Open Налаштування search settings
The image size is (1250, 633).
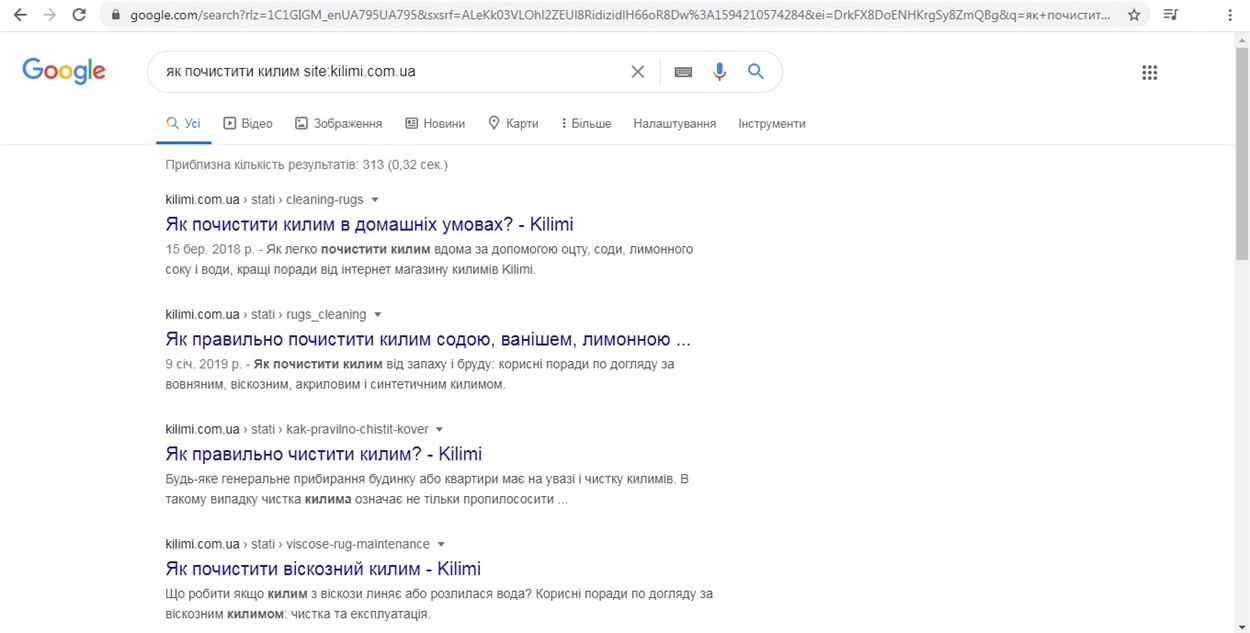point(675,124)
